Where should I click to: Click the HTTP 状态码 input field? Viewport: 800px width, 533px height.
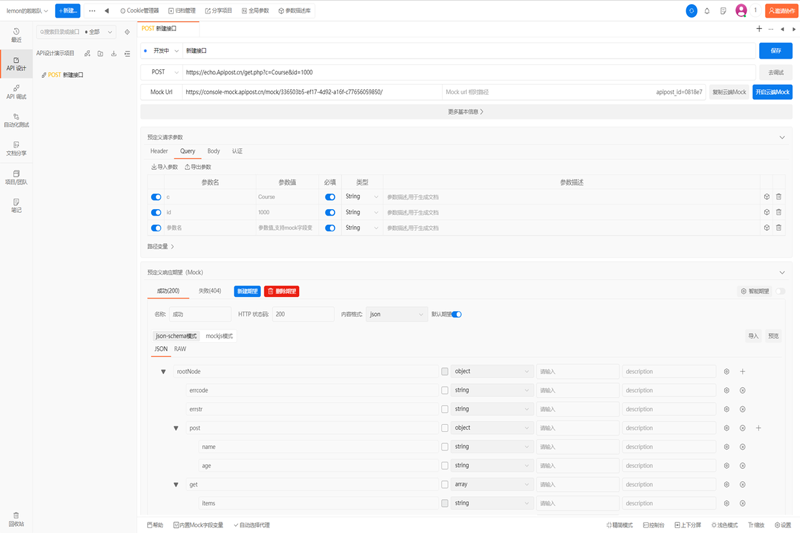coord(303,314)
